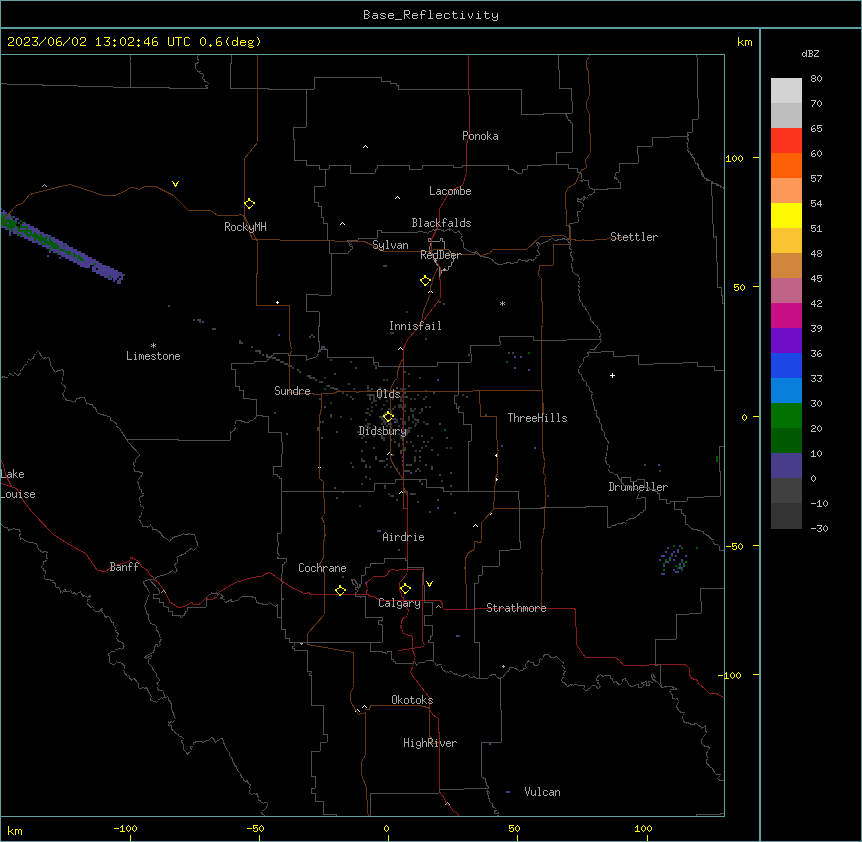This screenshot has height=842, width=862.
Task: Click the Okotoks map label
Action: [x=412, y=700]
